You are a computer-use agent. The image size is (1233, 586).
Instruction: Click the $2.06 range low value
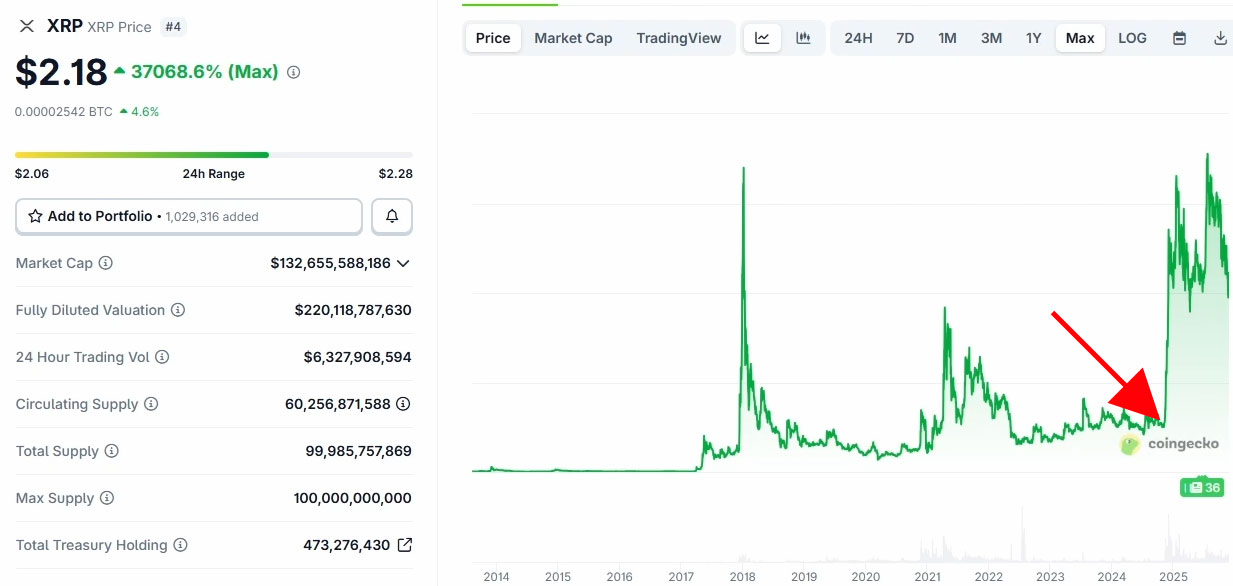32,174
